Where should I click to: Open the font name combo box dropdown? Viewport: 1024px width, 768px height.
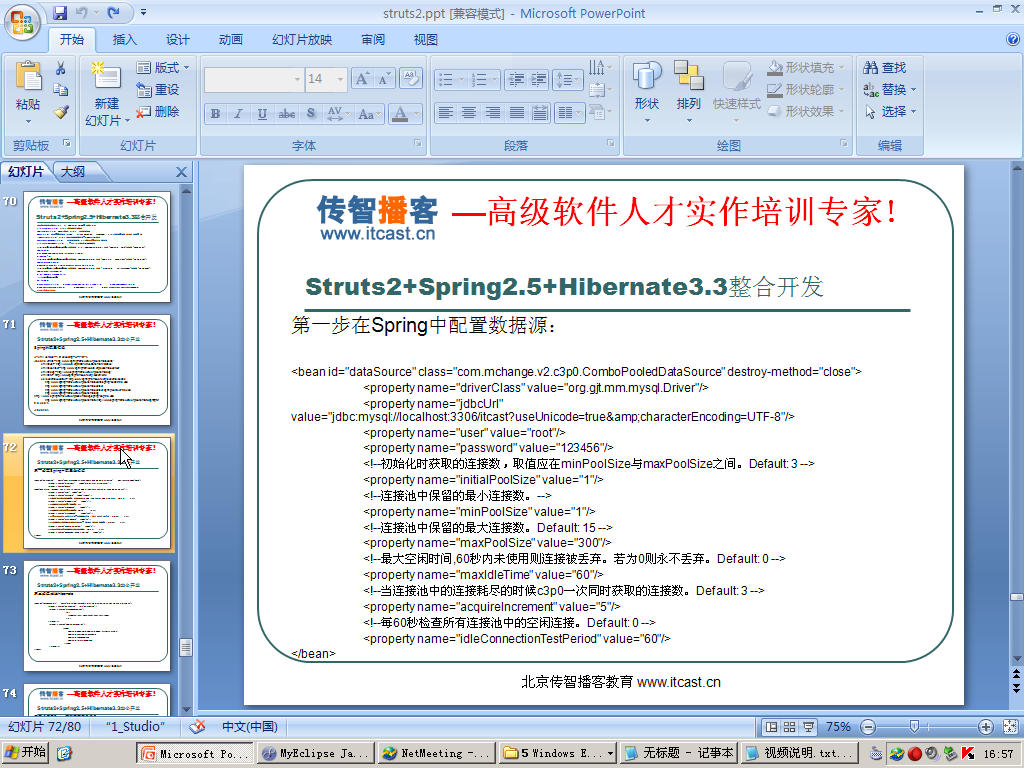[297, 79]
